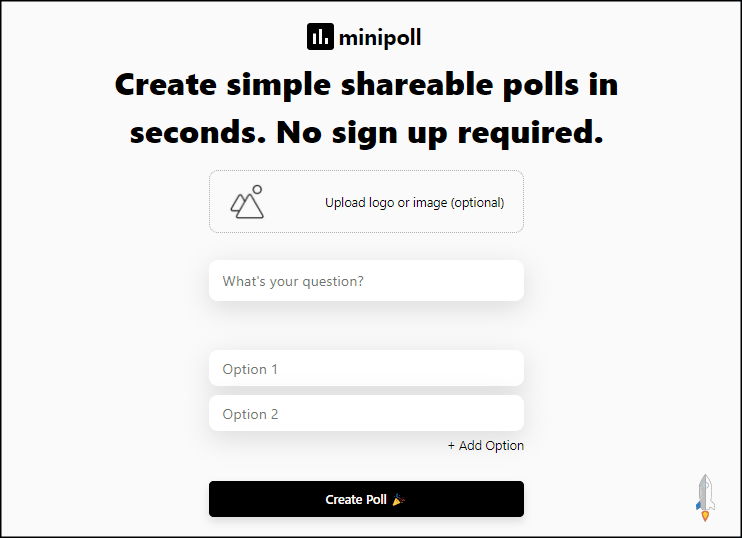Click the party popper emoji on Create Poll
The height and width of the screenshot is (538, 742).
tap(398, 499)
